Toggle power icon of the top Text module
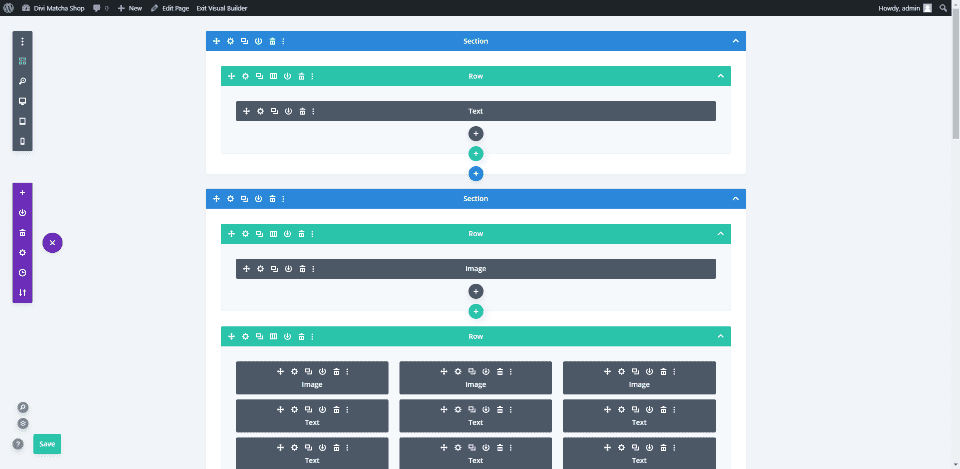 288,111
